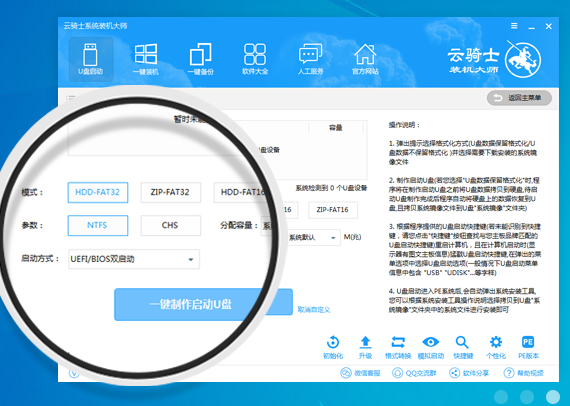Viewport: 570px width, 406px height.
Task: Click 取消自定义 link
Action: click(x=314, y=310)
